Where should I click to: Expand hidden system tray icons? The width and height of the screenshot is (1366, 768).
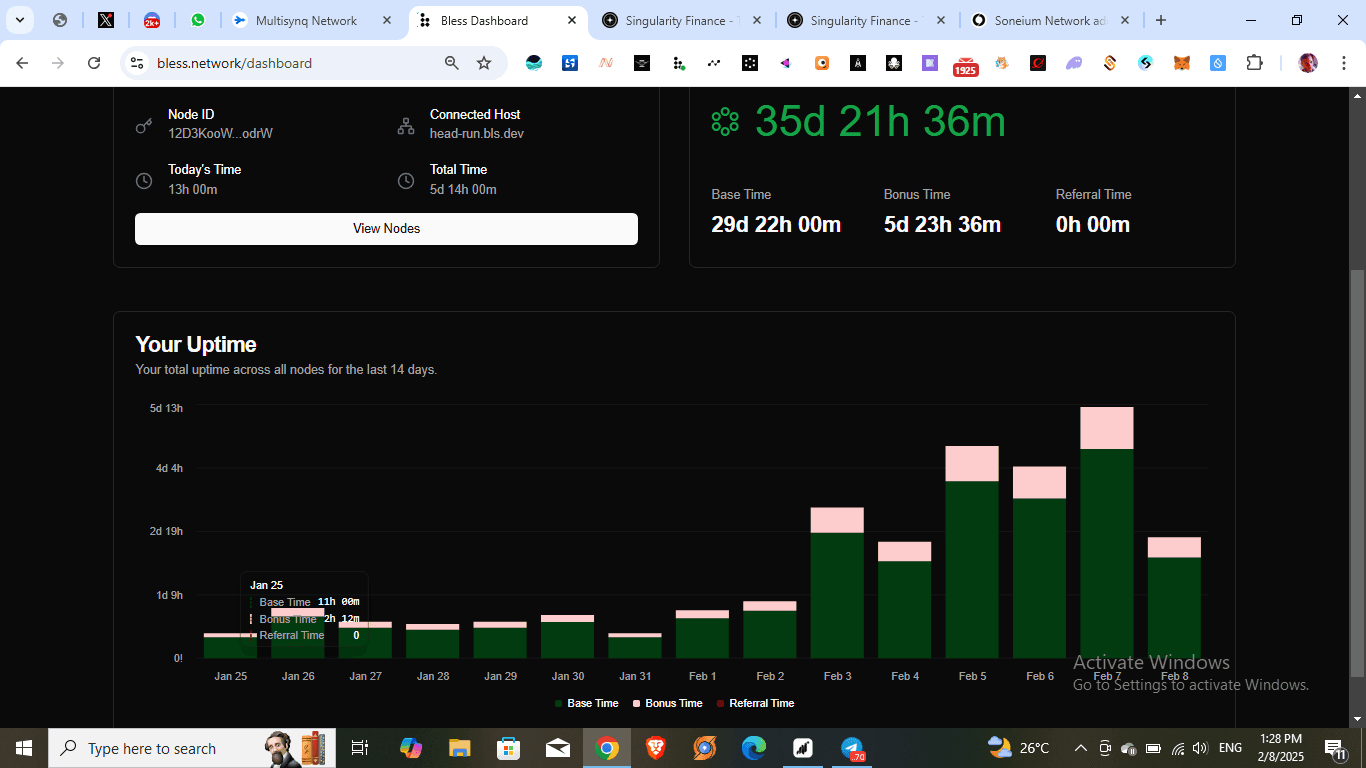(x=1081, y=748)
